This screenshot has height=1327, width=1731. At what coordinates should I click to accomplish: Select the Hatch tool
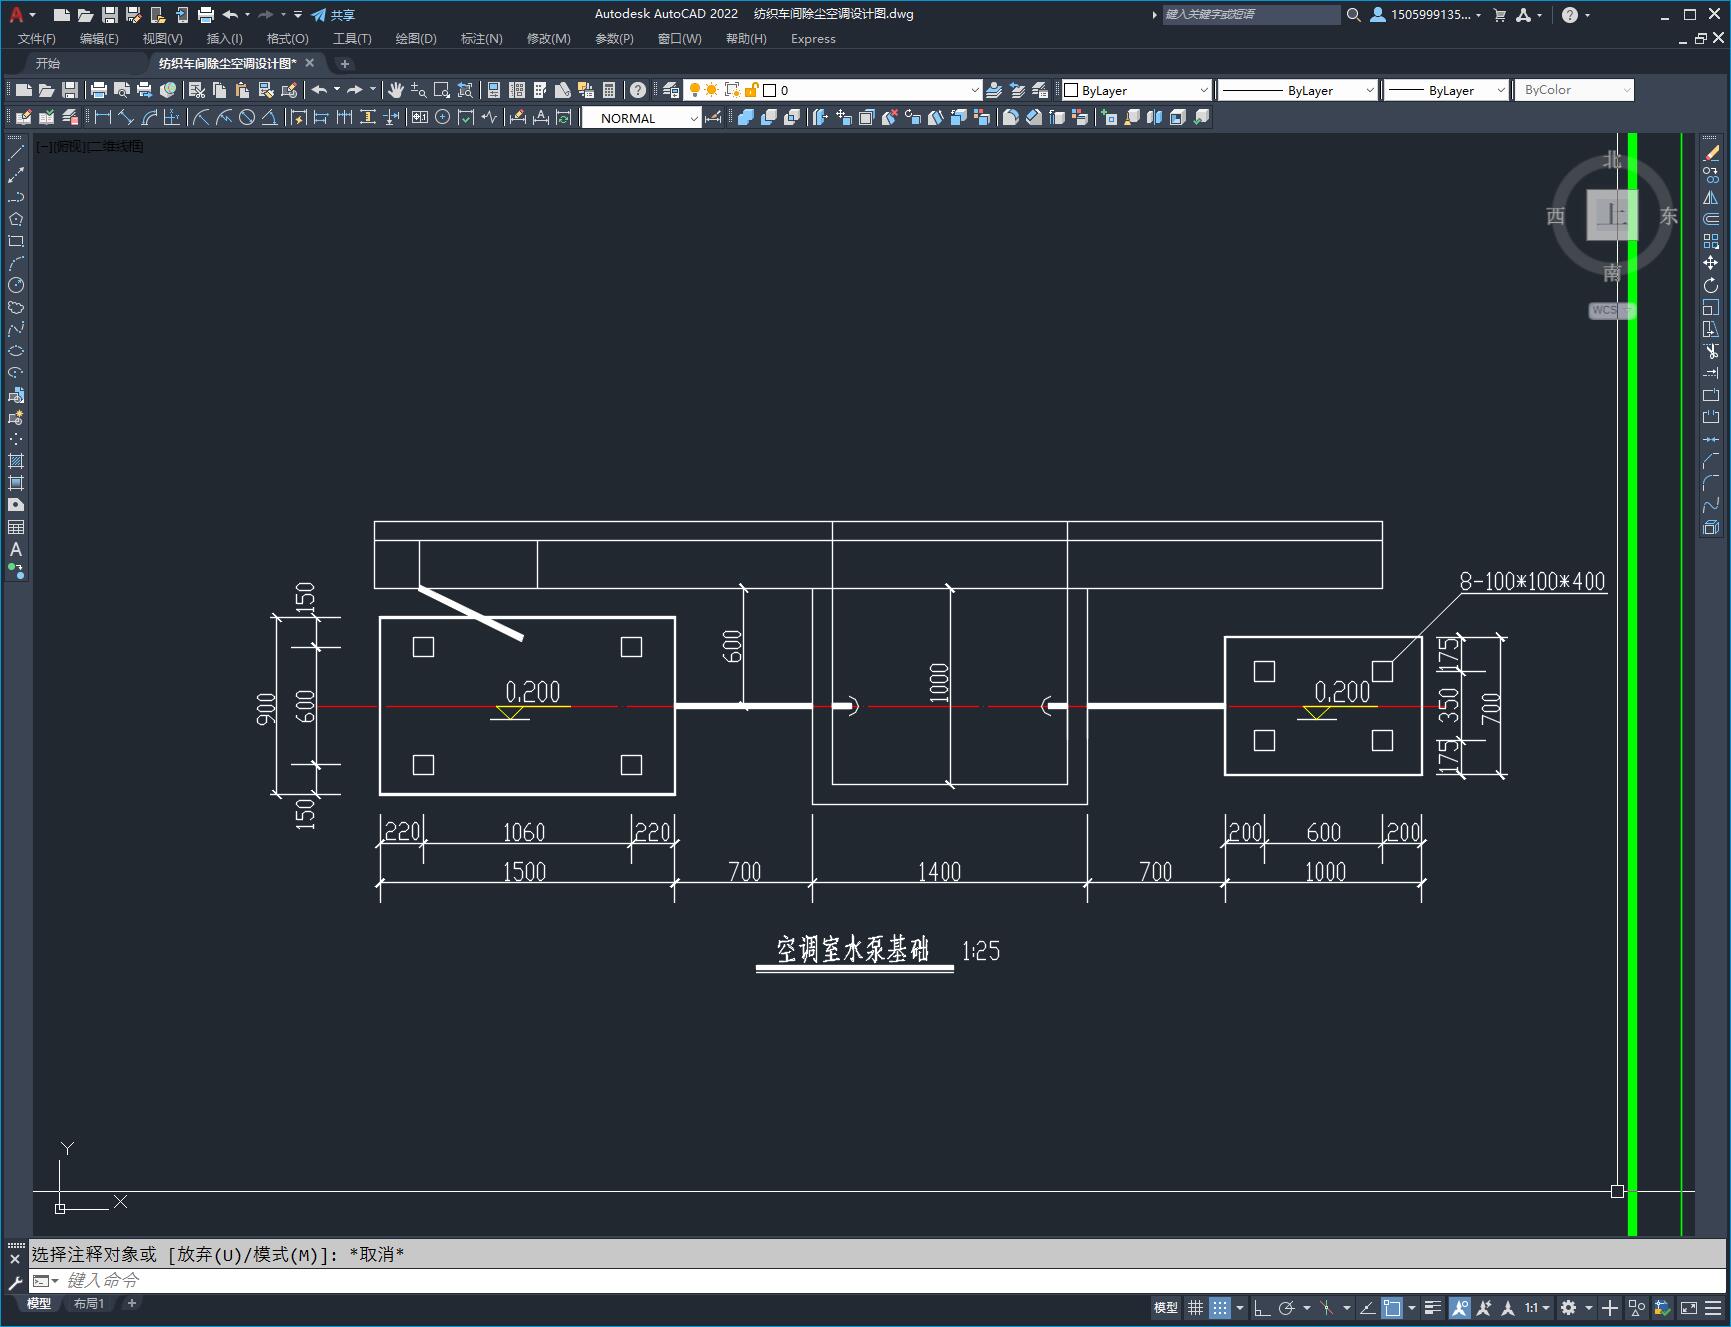(16, 461)
